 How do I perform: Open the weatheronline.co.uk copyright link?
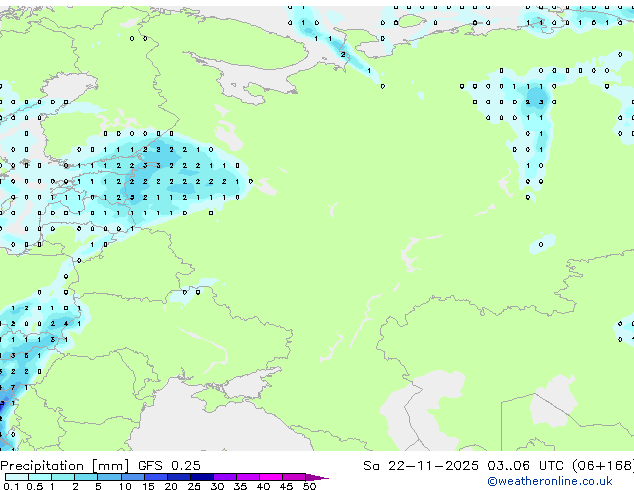550,481
